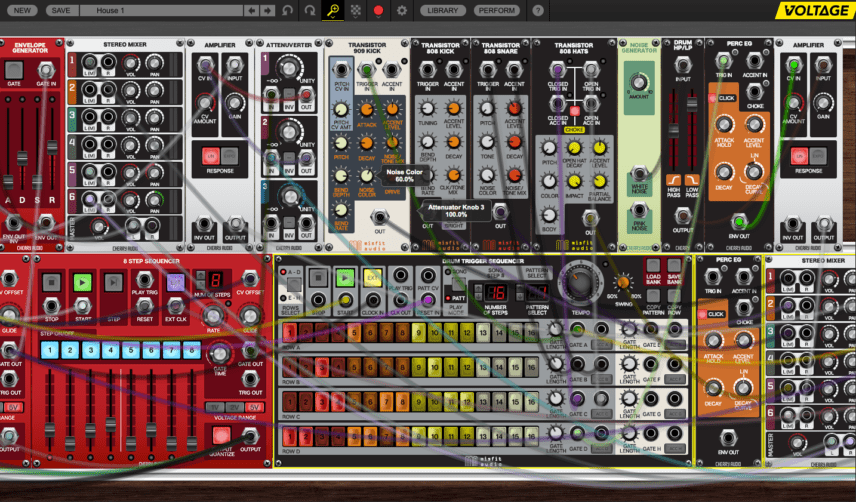This screenshot has width=856, height=502.
Task: Click the Undo arrow icon
Action: pos(287,10)
